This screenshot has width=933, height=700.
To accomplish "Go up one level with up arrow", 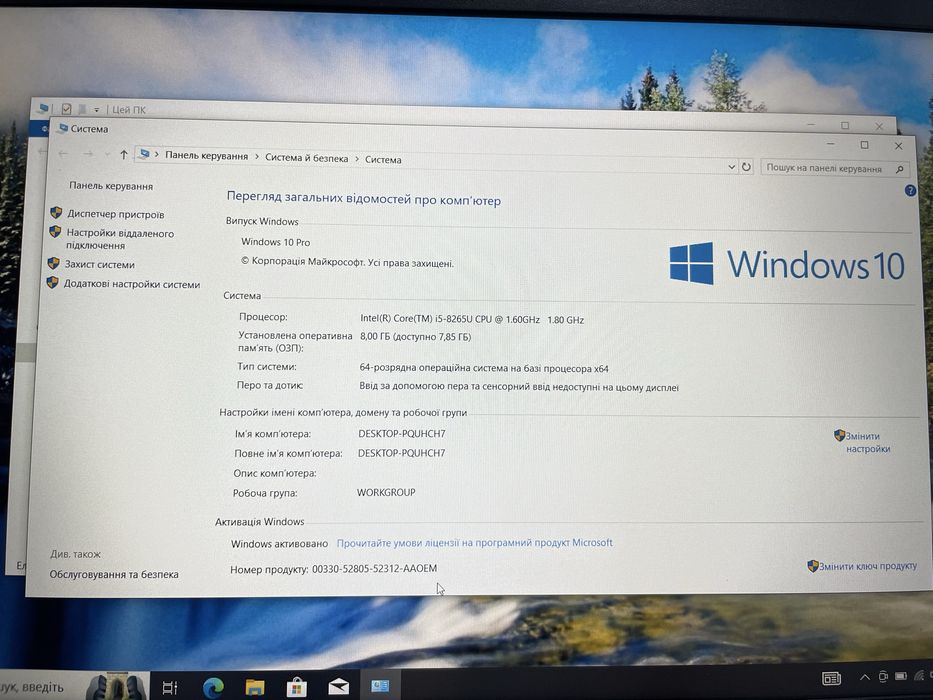I will click(124, 155).
